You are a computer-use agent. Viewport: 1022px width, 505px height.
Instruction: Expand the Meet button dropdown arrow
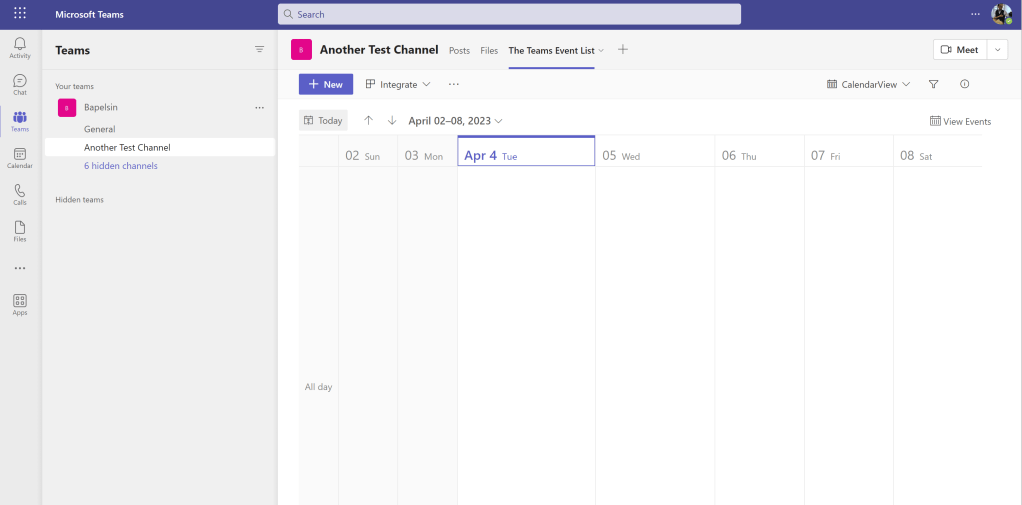(x=997, y=50)
